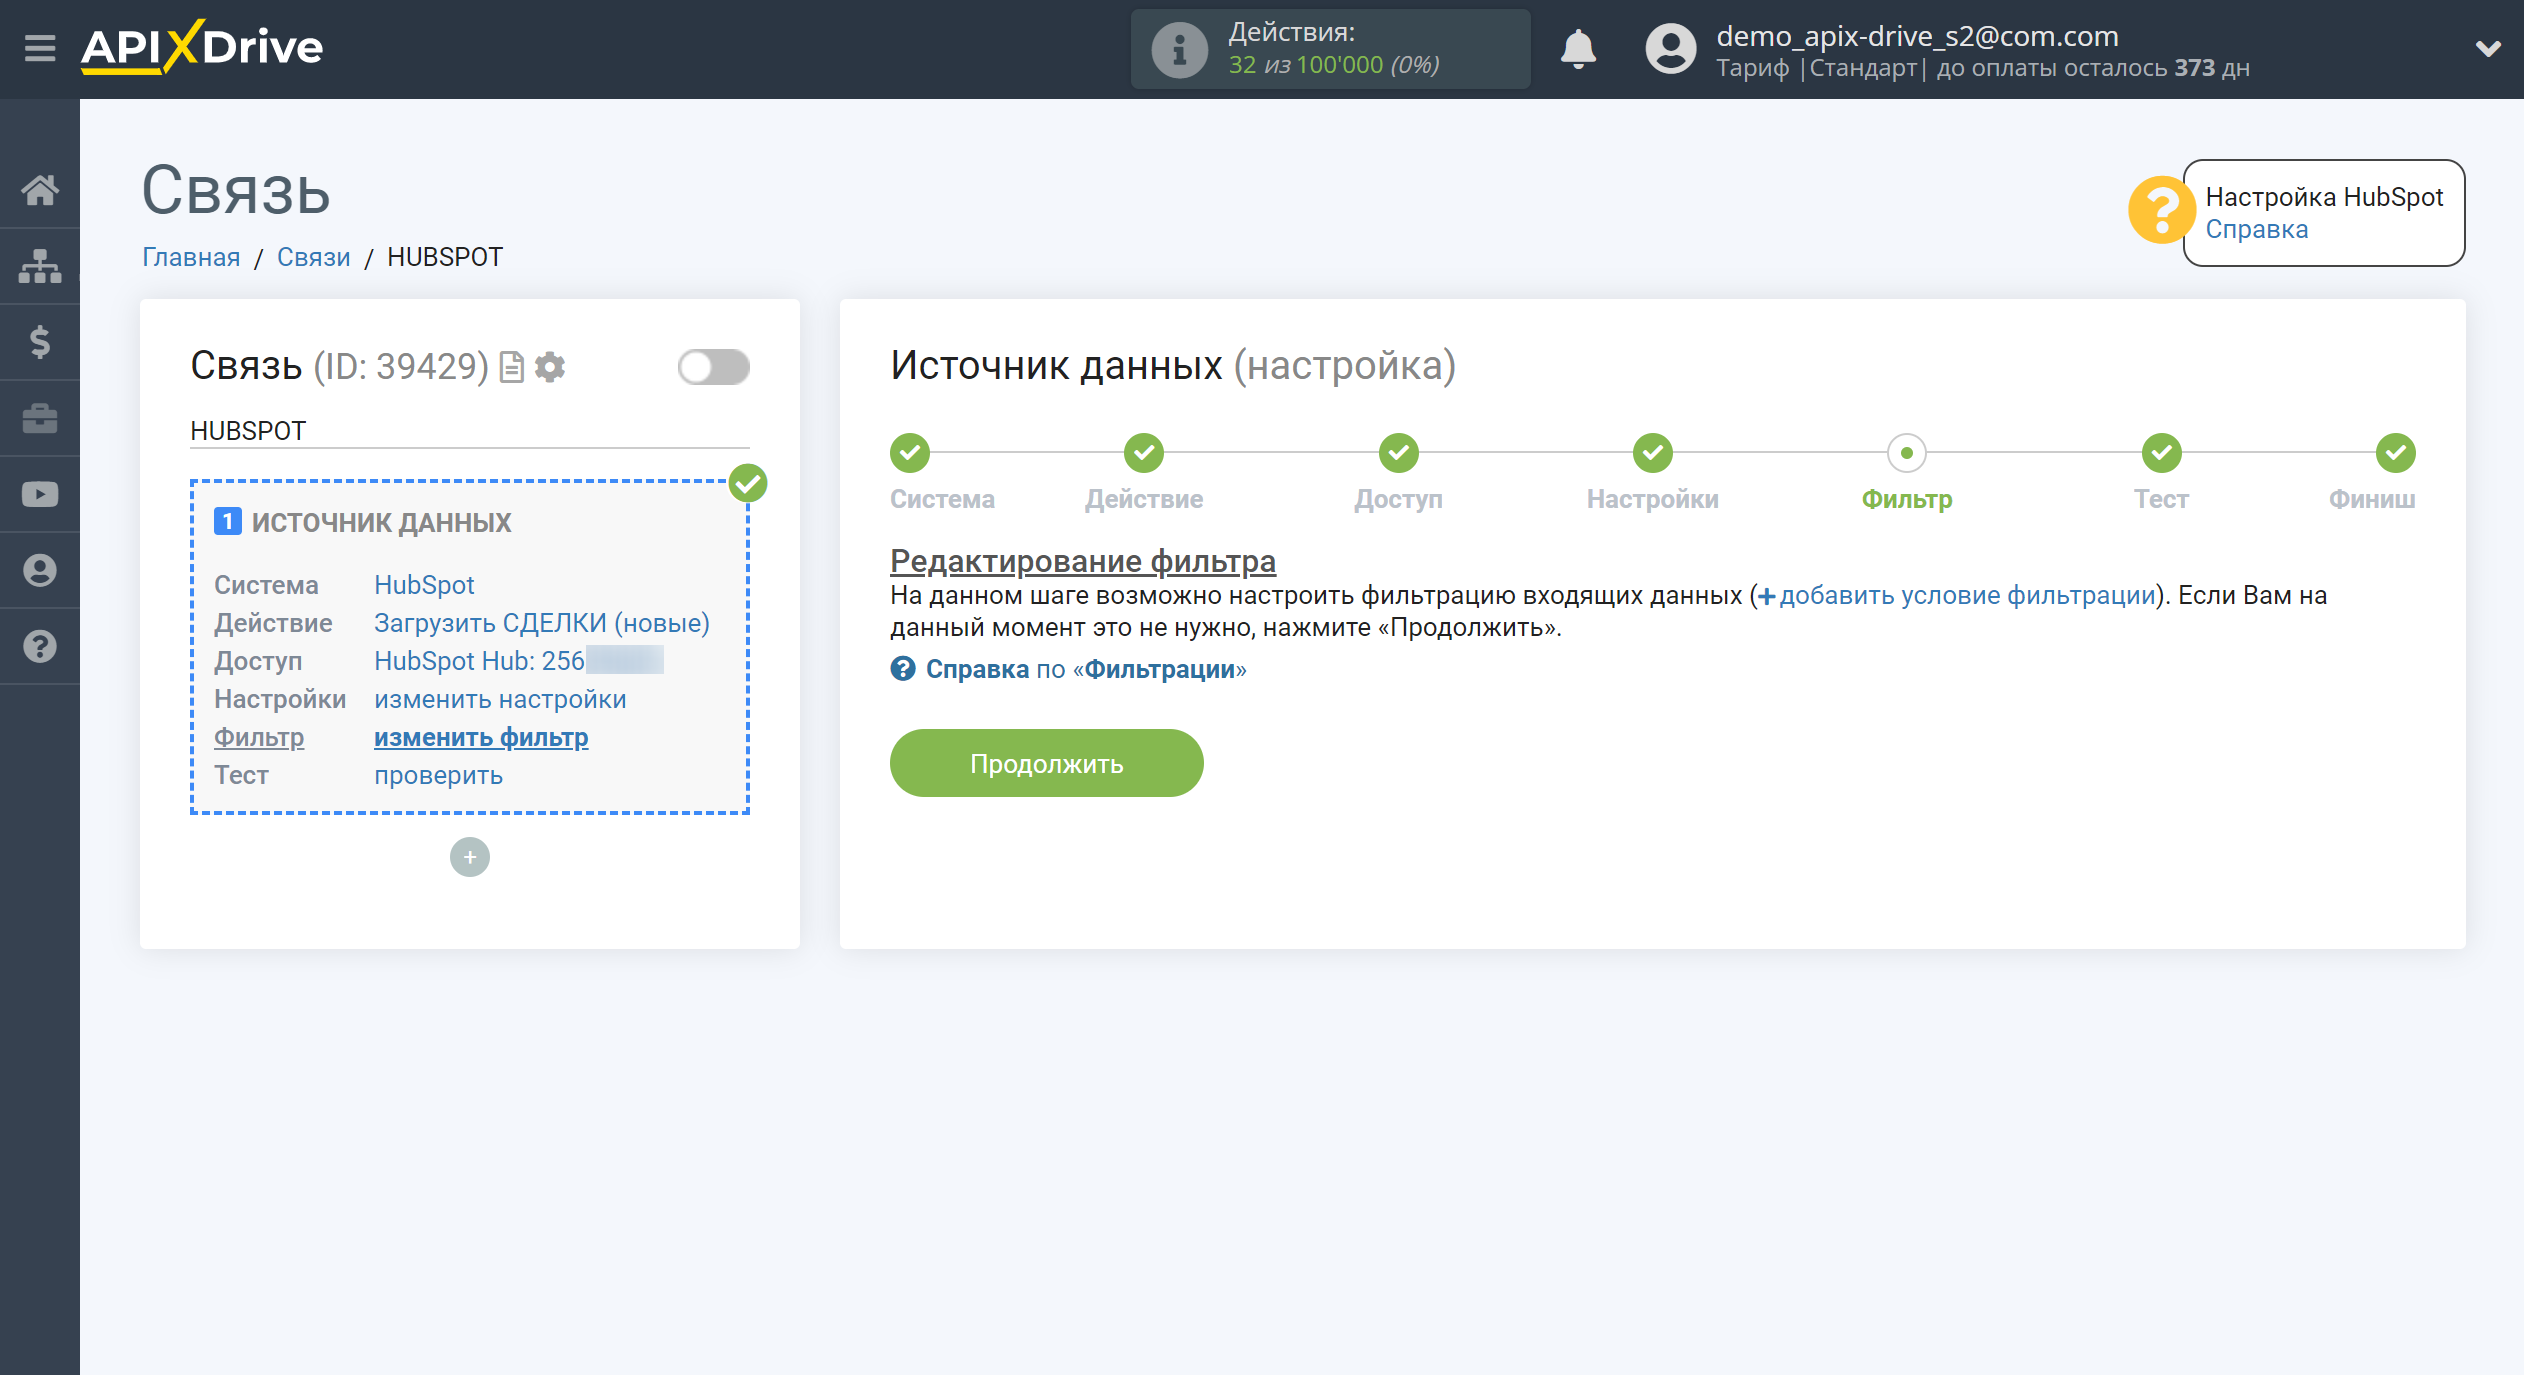Open the user profile sidebar icon
The height and width of the screenshot is (1375, 2524).
(x=40, y=570)
